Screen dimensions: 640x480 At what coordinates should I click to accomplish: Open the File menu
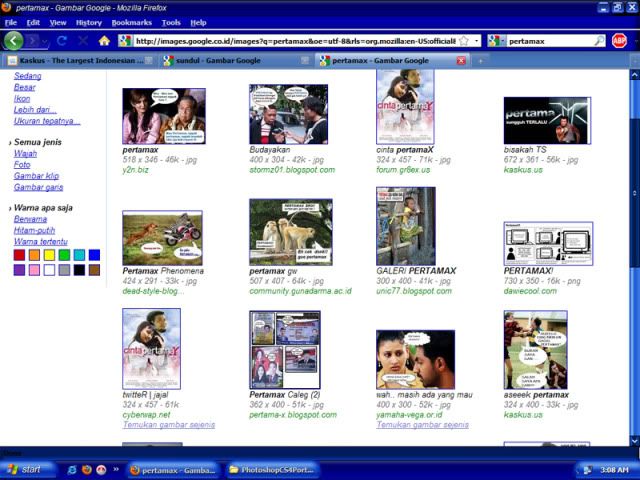[x=11, y=23]
